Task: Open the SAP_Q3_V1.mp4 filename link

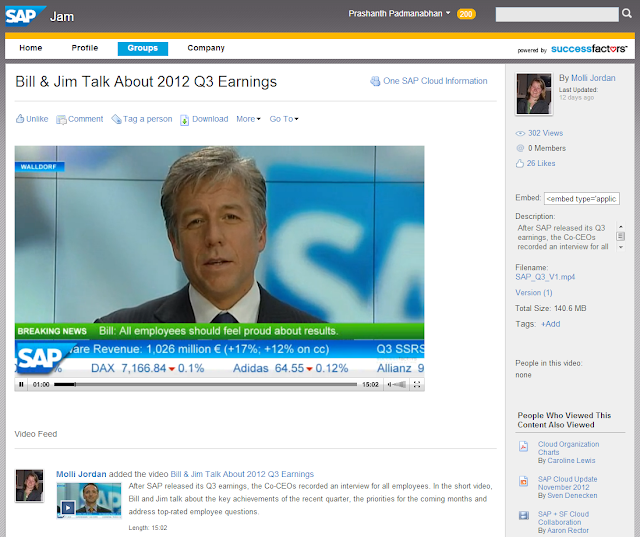Action: tap(545, 277)
